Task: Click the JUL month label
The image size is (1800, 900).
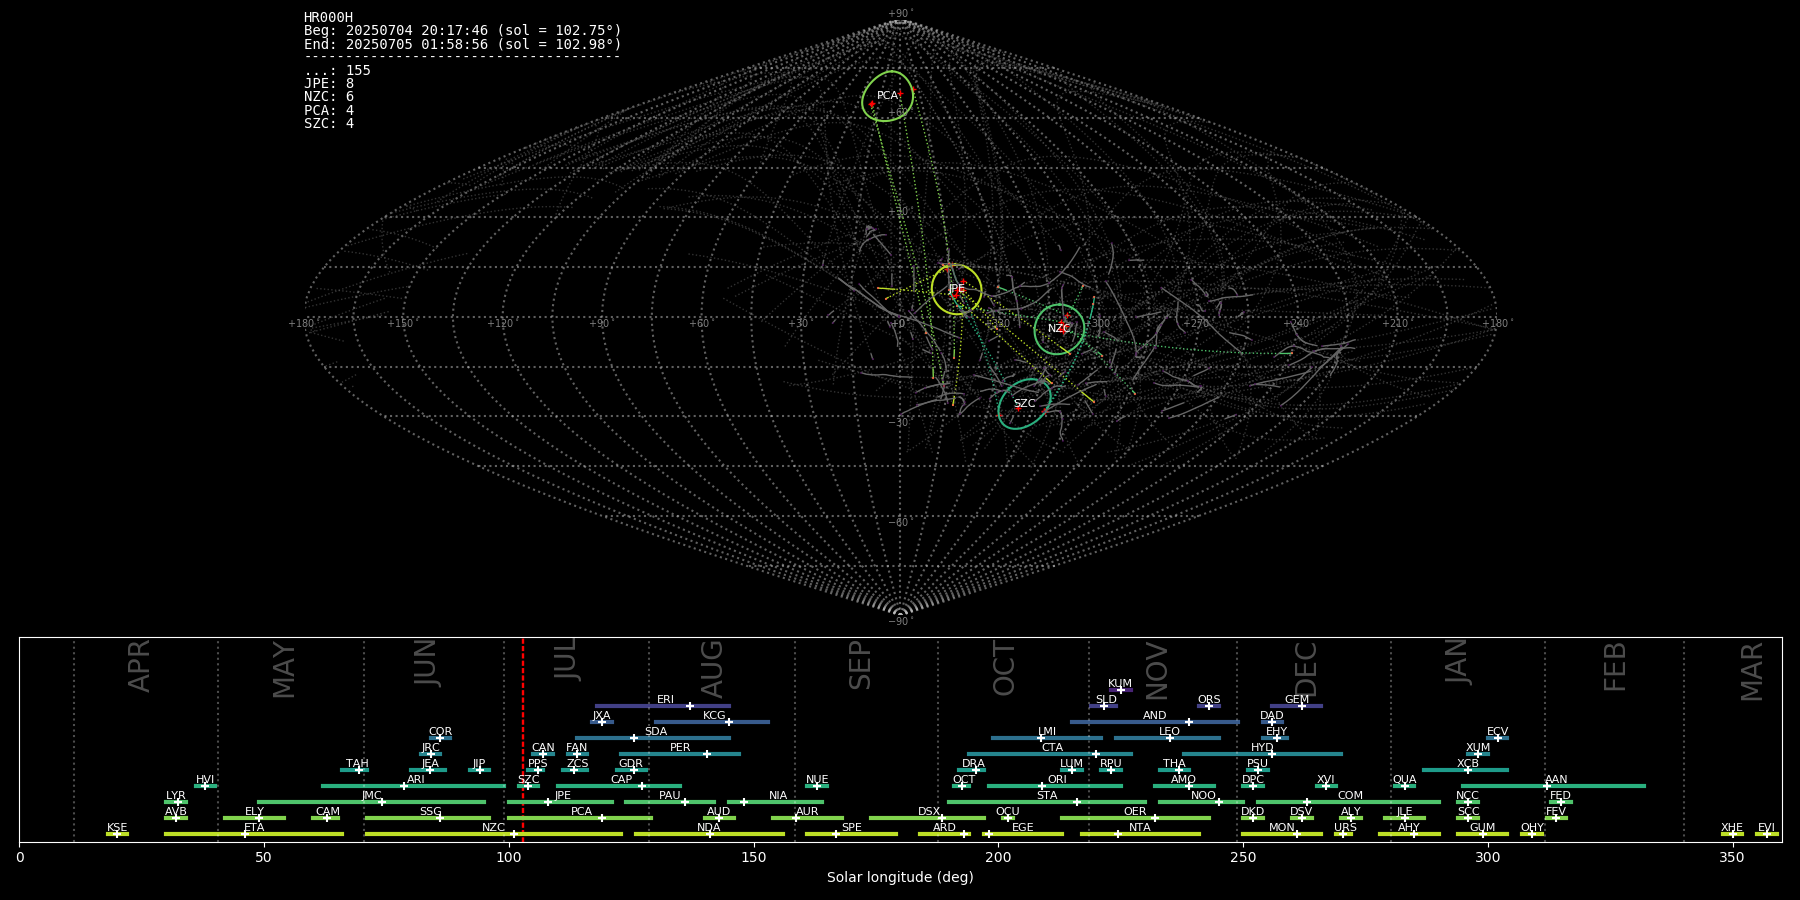Action: [x=566, y=661]
